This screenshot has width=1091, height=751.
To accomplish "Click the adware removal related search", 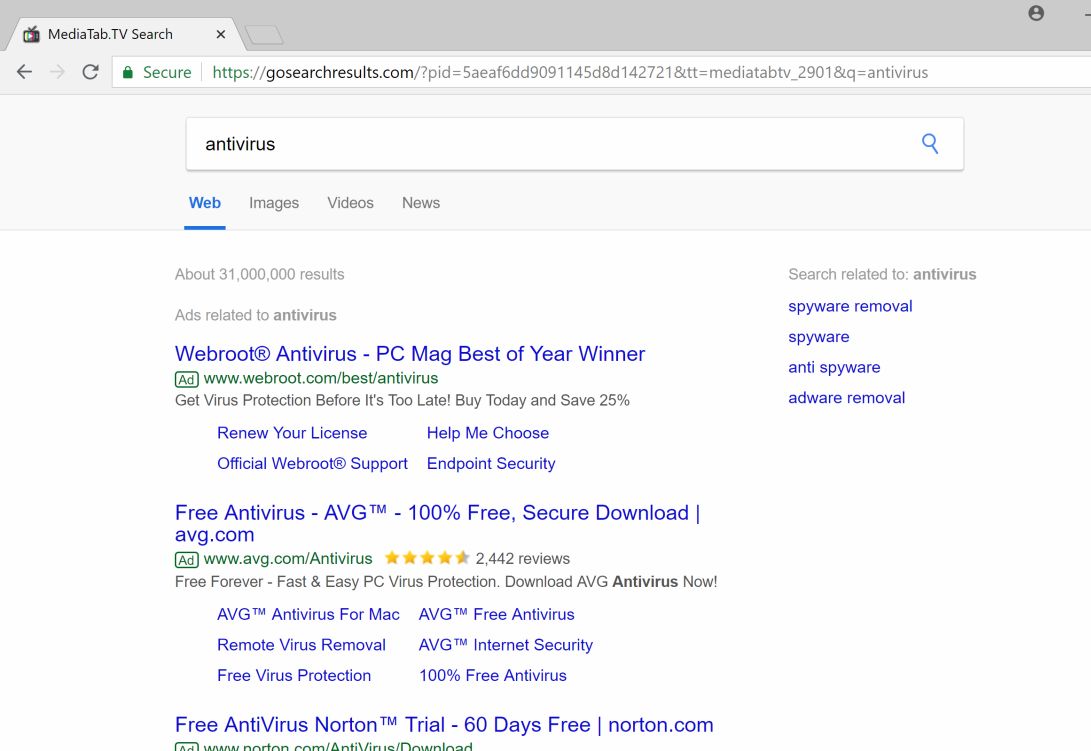I will (846, 397).
